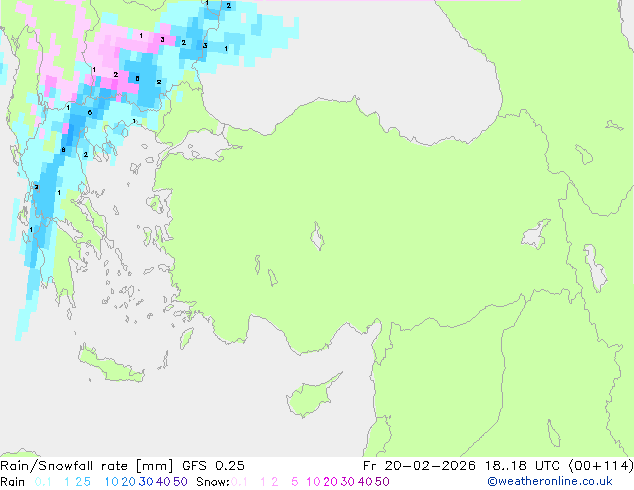634x490 pixels.
Task: Click the '18..18 UTC' time text
Action: [x=522, y=466]
